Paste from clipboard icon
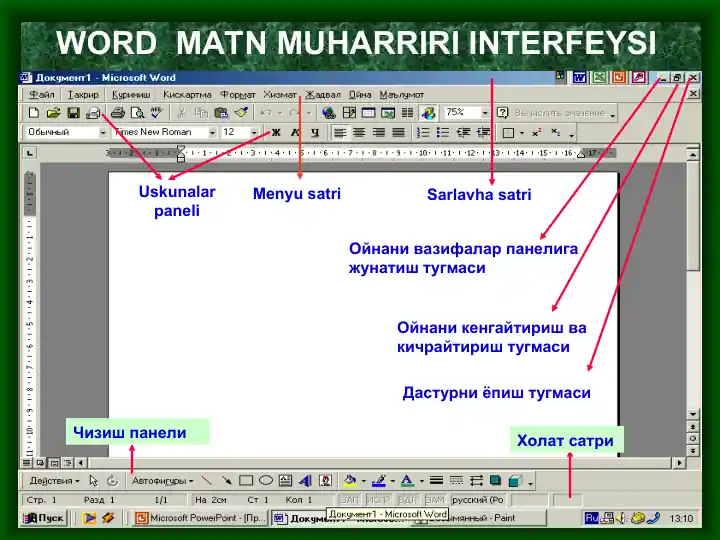Viewport: 720px width, 540px height. [221, 112]
